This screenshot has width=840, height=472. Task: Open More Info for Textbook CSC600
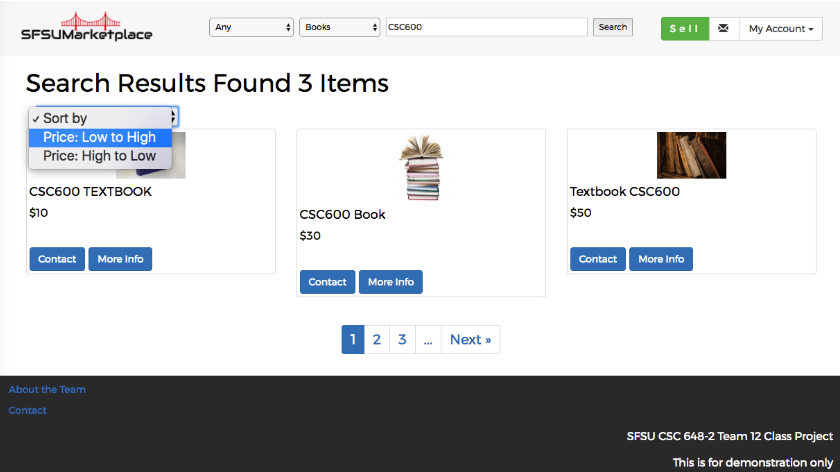[x=661, y=259]
